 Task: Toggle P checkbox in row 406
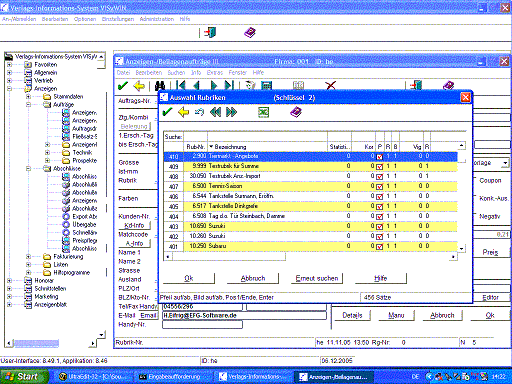pos(380,197)
